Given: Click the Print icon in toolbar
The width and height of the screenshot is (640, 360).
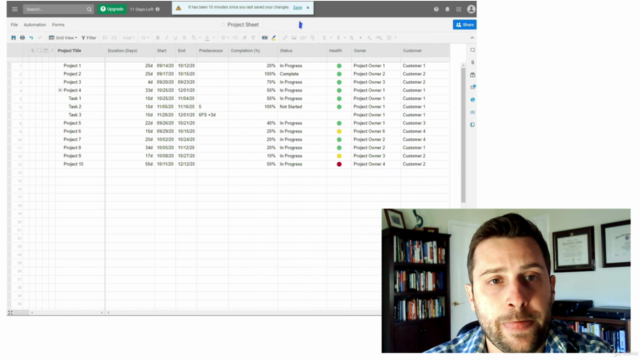Looking at the screenshot, I should pyautogui.click(x=22, y=38).
